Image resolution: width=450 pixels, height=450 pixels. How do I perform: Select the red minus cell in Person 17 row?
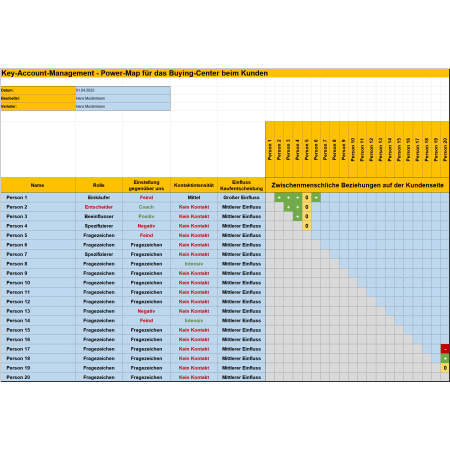point(445,349)
